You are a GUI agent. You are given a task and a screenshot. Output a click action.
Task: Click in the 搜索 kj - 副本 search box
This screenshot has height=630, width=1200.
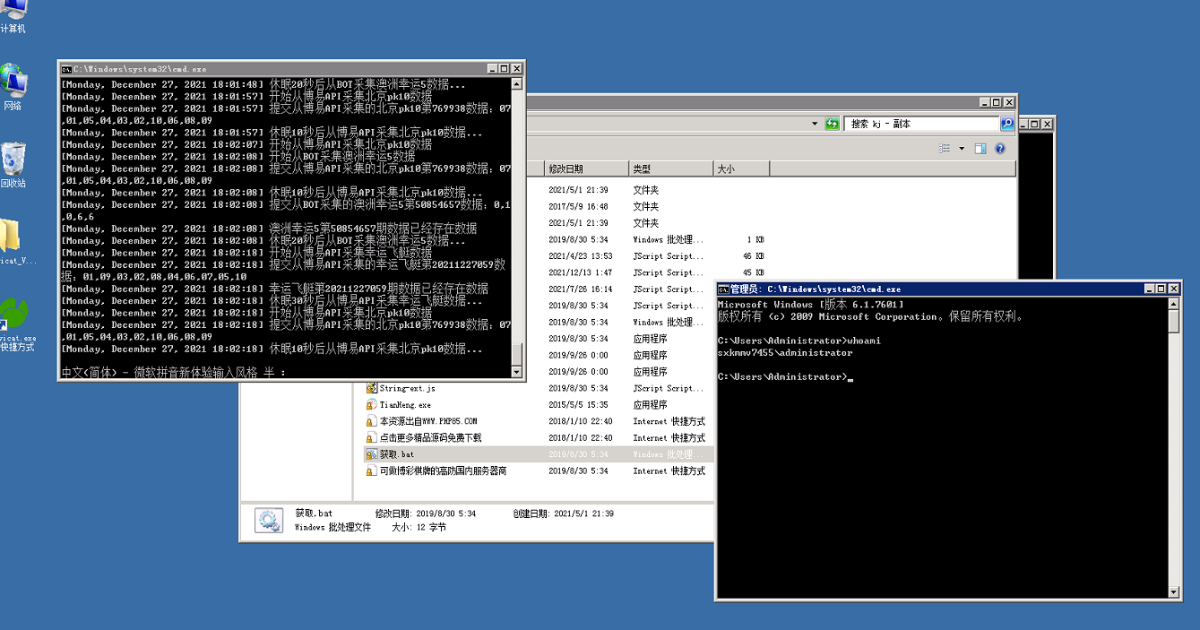922,124
